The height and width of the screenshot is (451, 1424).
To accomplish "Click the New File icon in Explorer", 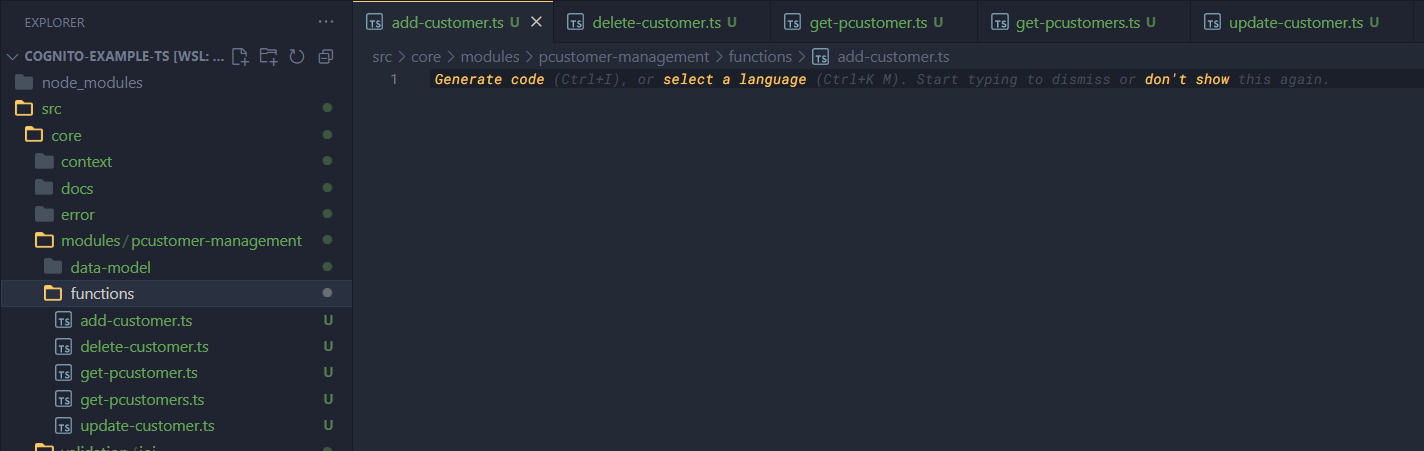I will coord(240,56).
